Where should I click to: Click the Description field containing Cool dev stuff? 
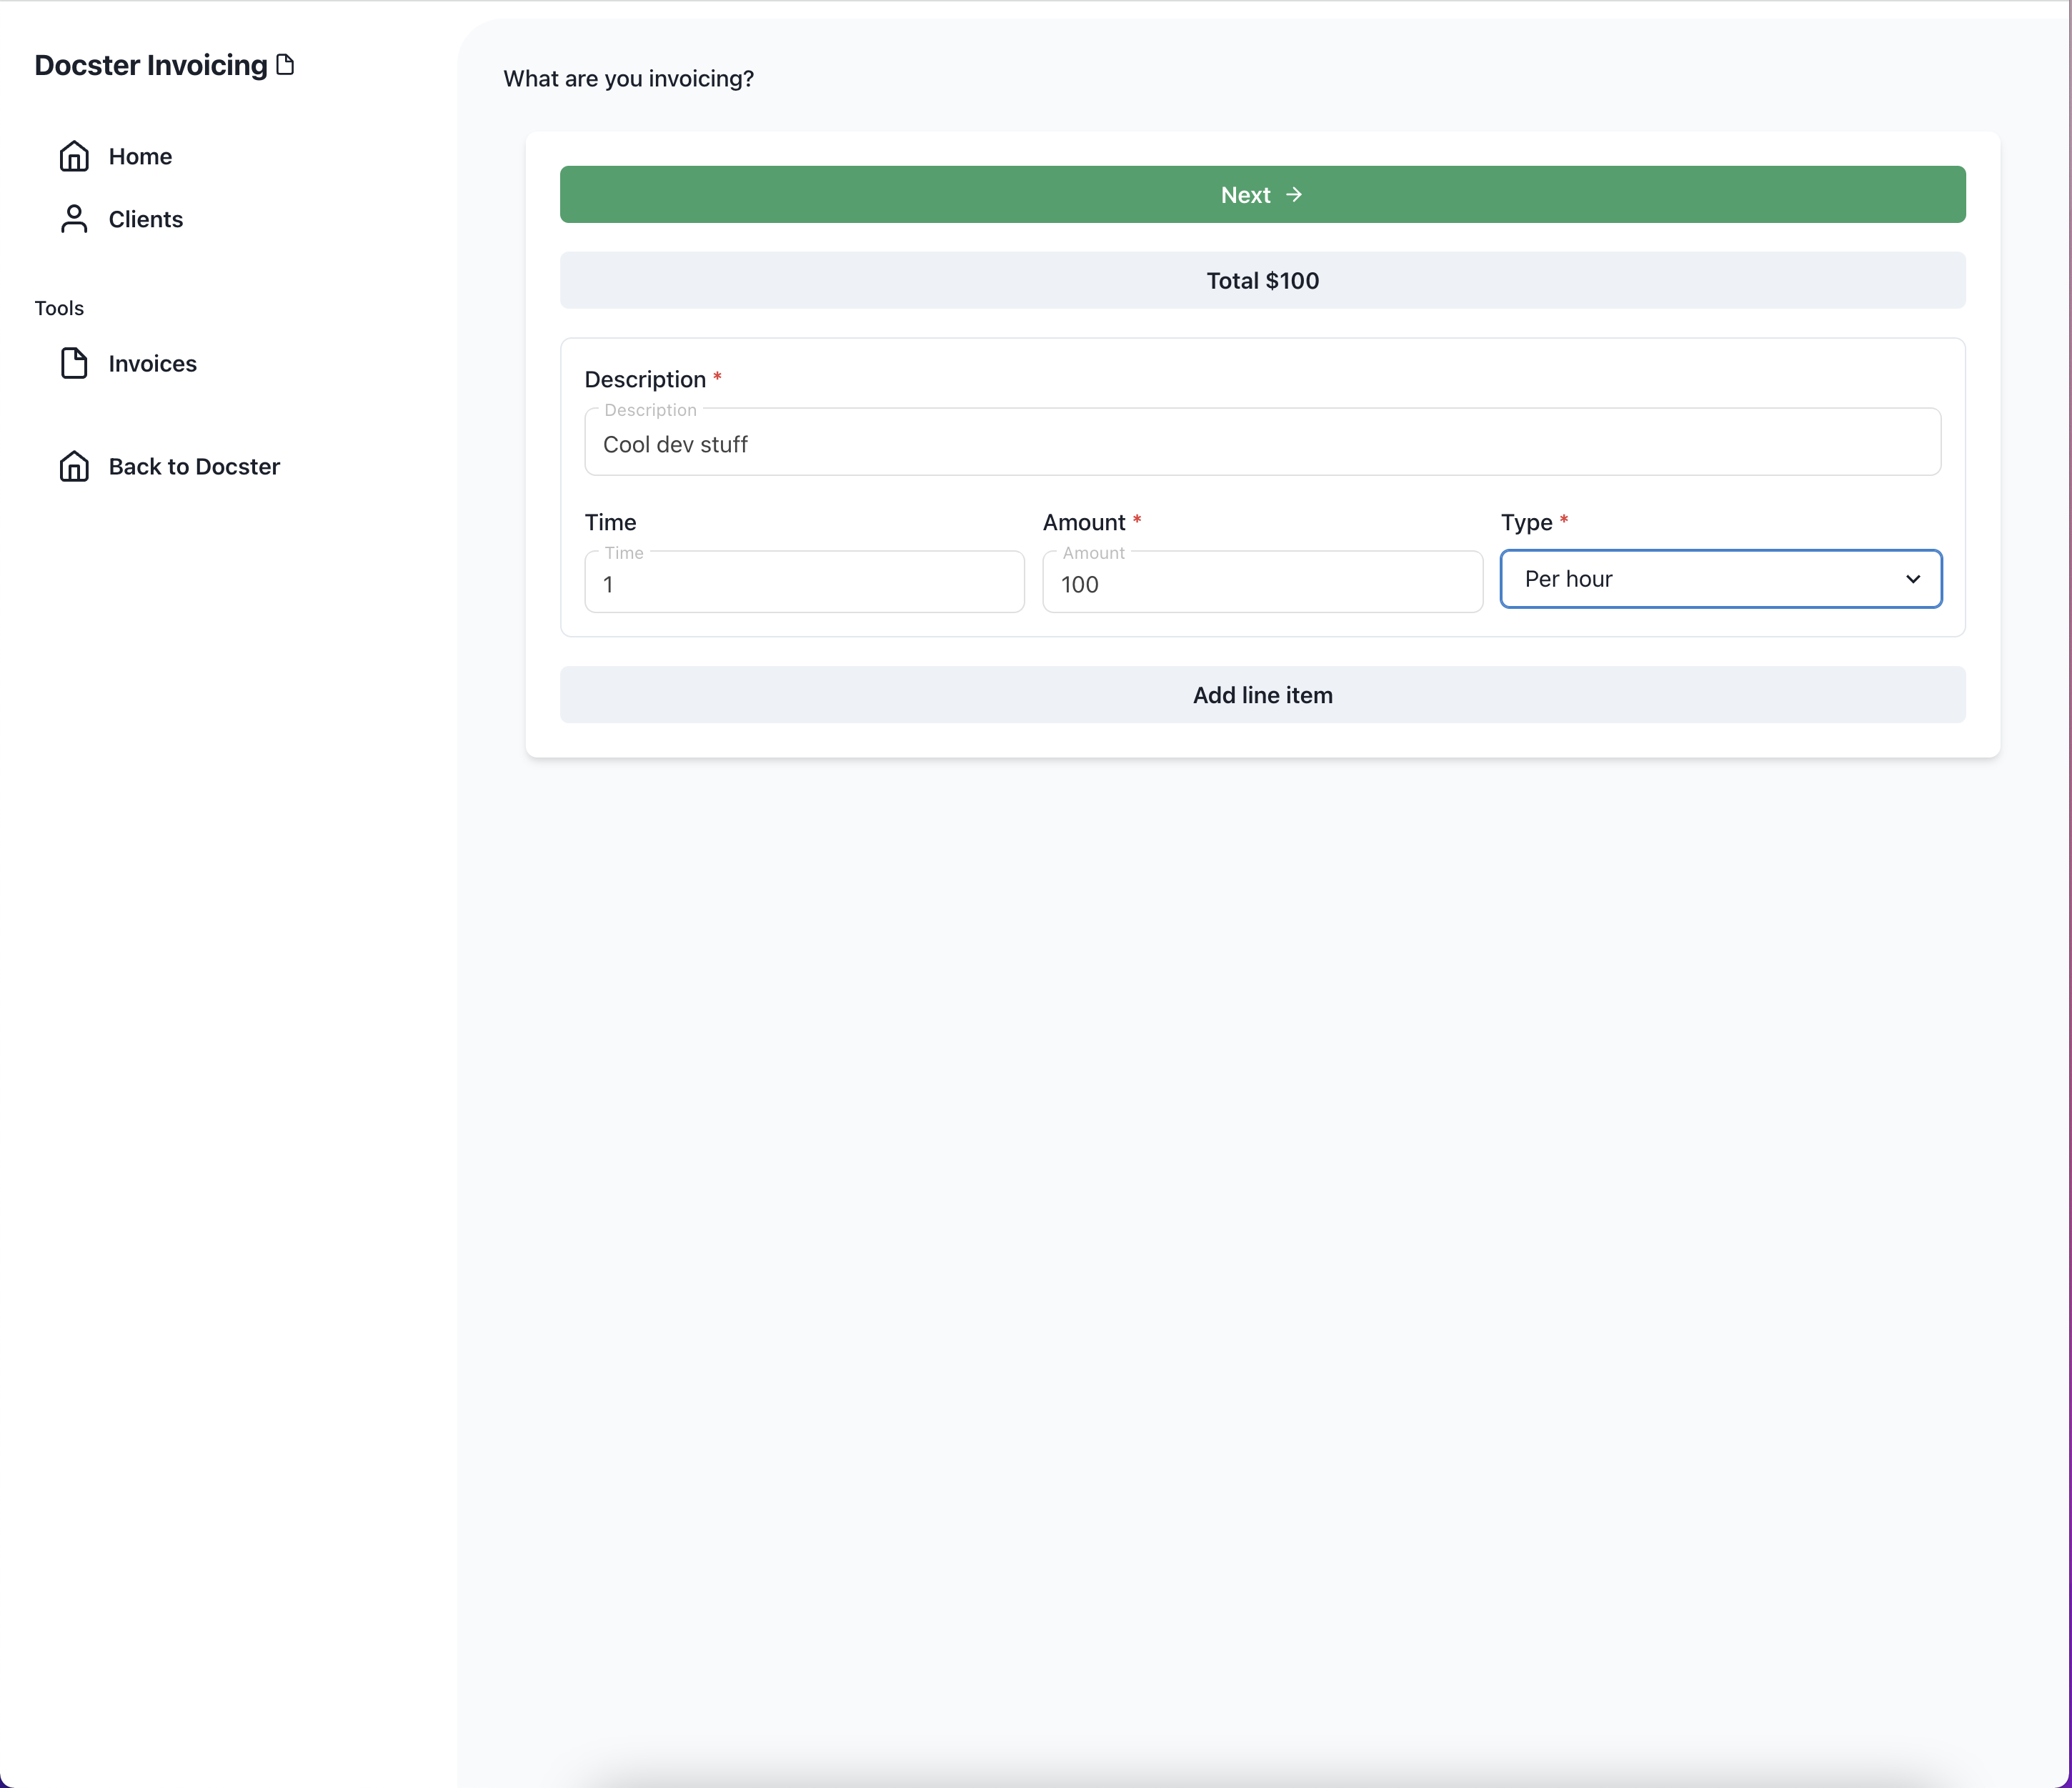pyautogui.click(x=1261, y=444)
